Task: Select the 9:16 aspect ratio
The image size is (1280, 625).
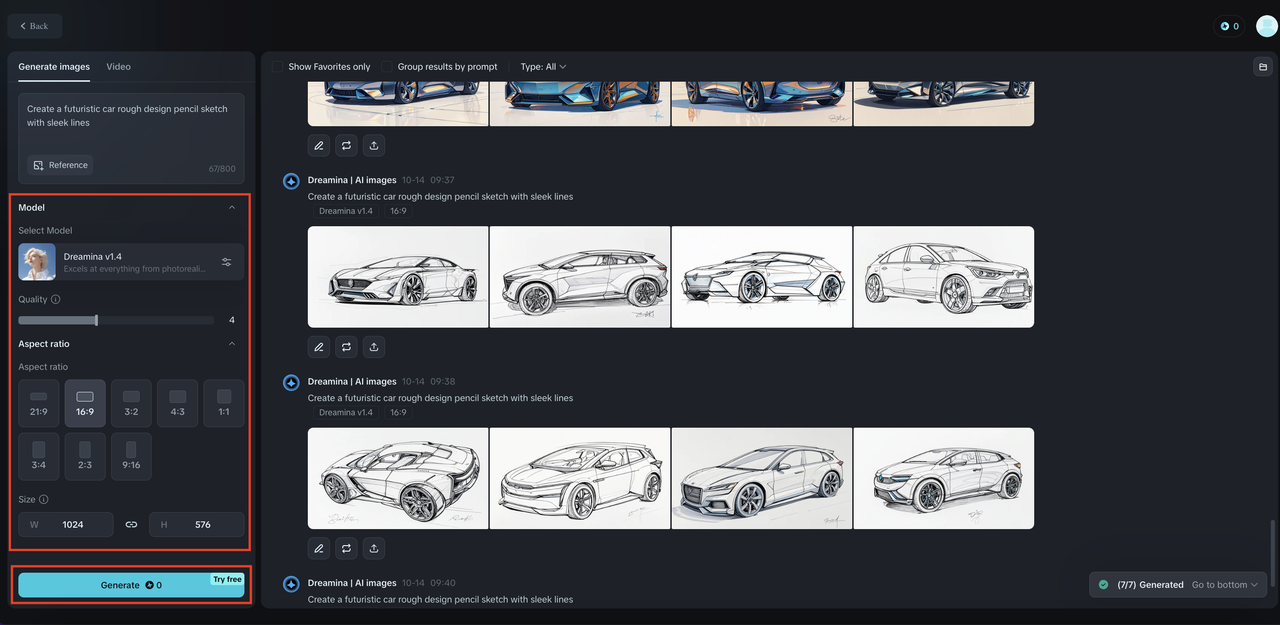Action: [x=131, y=456]
